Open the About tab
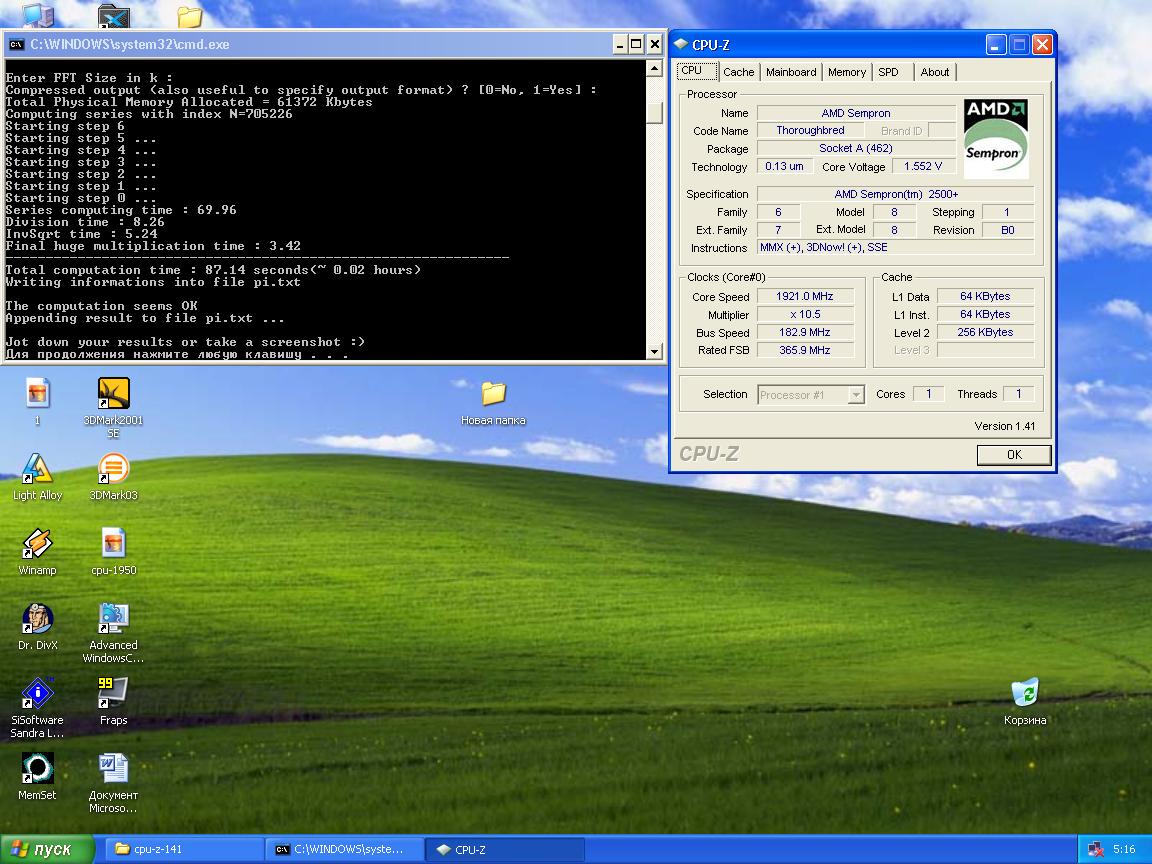 point(935,72)
